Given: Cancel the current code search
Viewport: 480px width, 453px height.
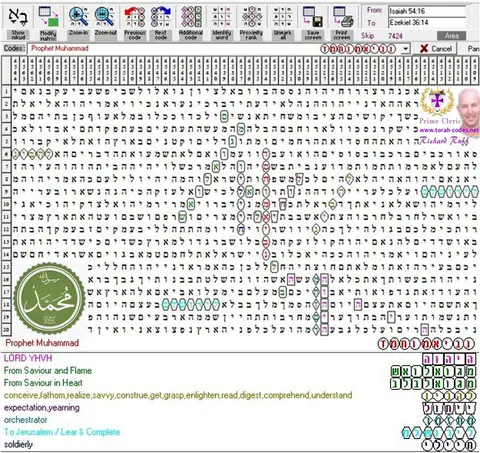Looking at the screenshot, I should tap(435, 49).
